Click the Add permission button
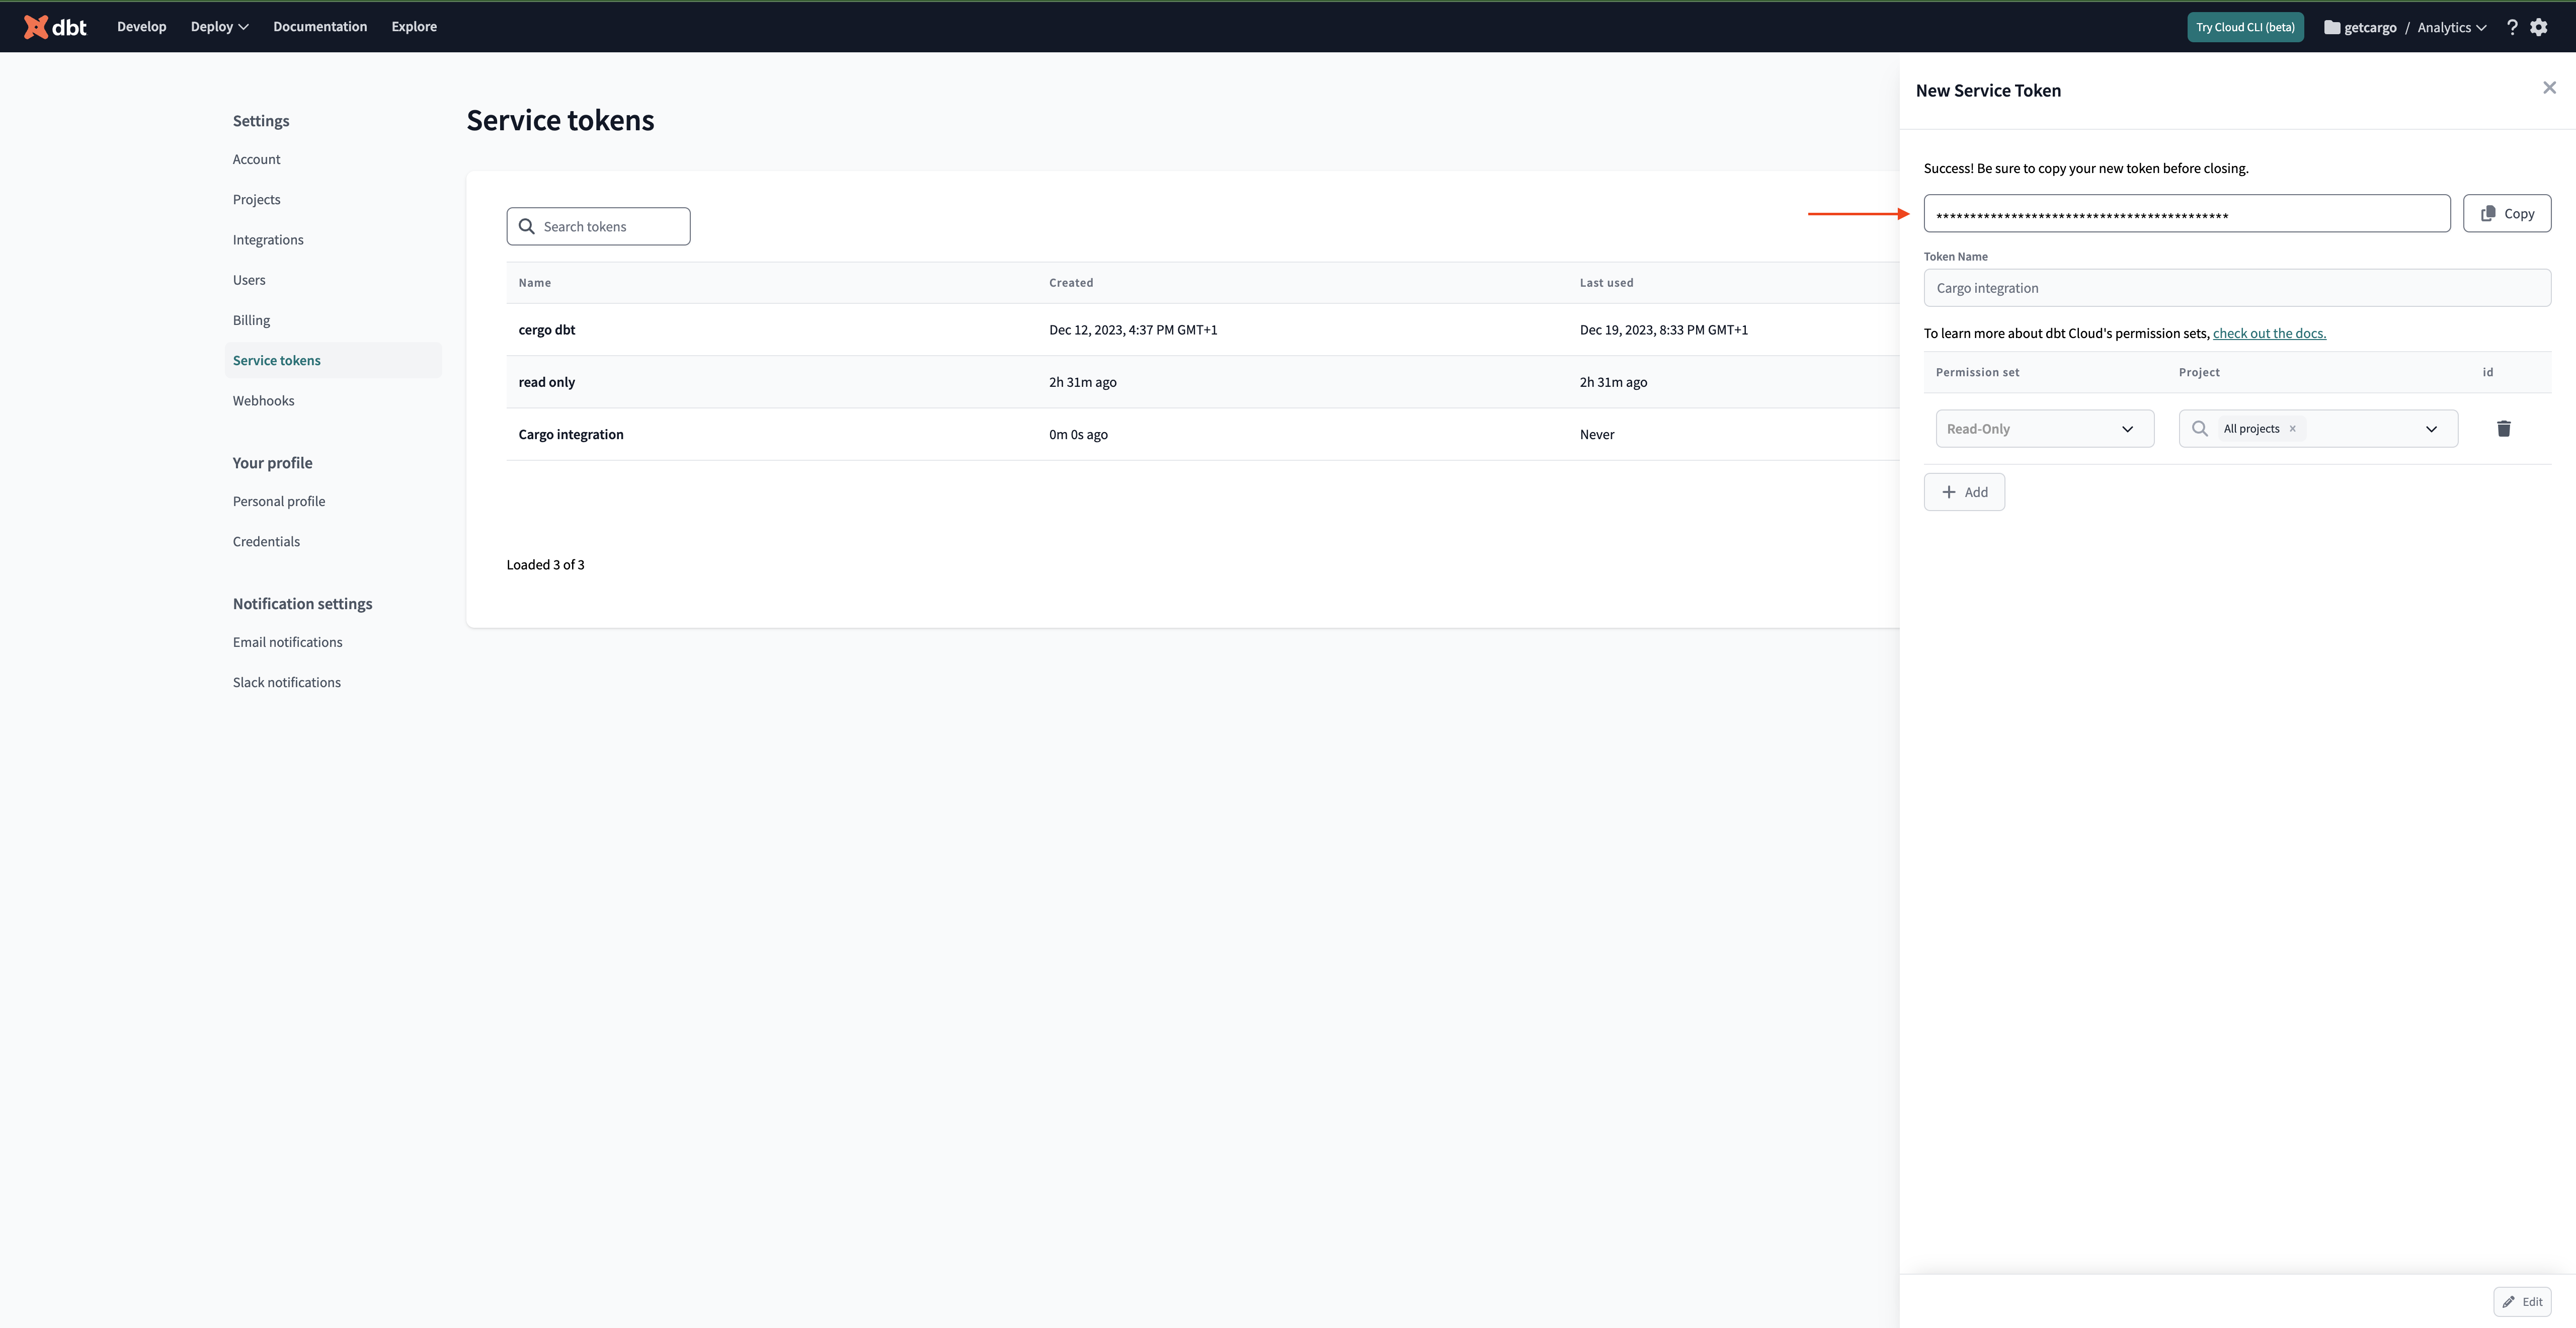This screenshot has width=2576, height=1328. (x=1964, y=492)
